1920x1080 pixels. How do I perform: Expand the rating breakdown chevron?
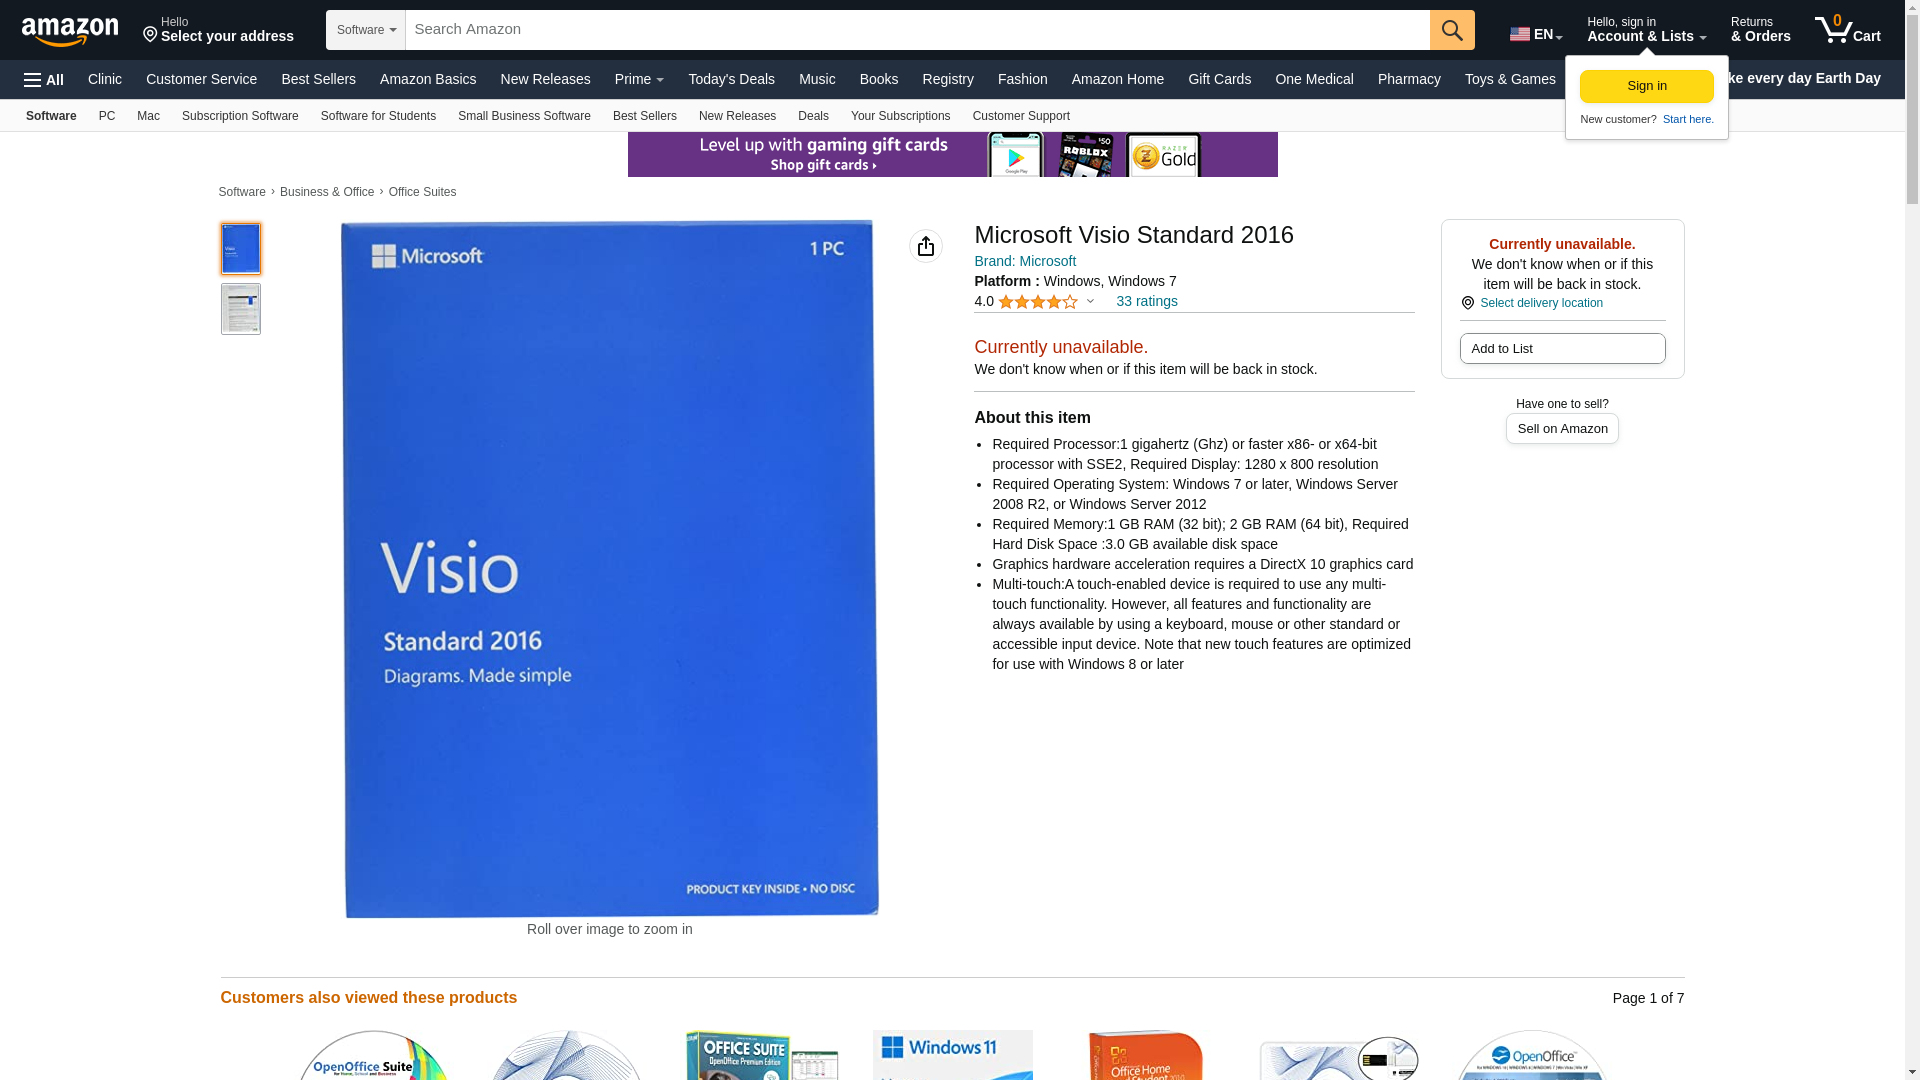pyautogui.click(x=1090, y=302)
